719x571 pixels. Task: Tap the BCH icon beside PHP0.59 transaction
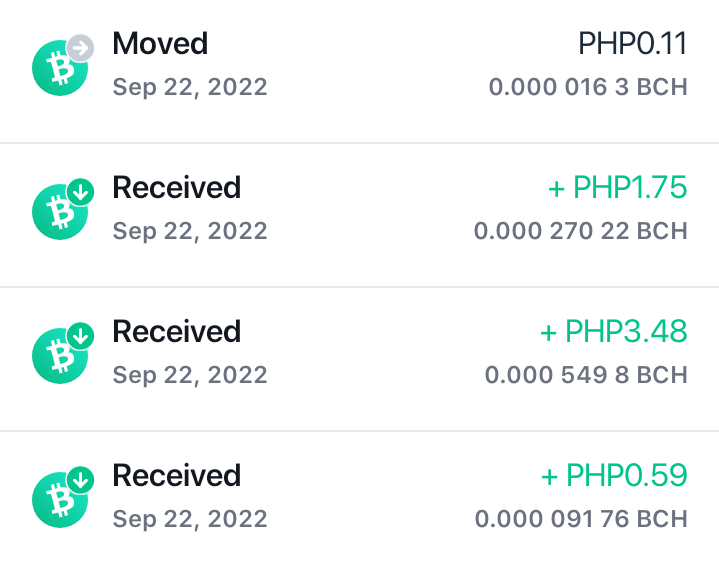pos(60,500)
